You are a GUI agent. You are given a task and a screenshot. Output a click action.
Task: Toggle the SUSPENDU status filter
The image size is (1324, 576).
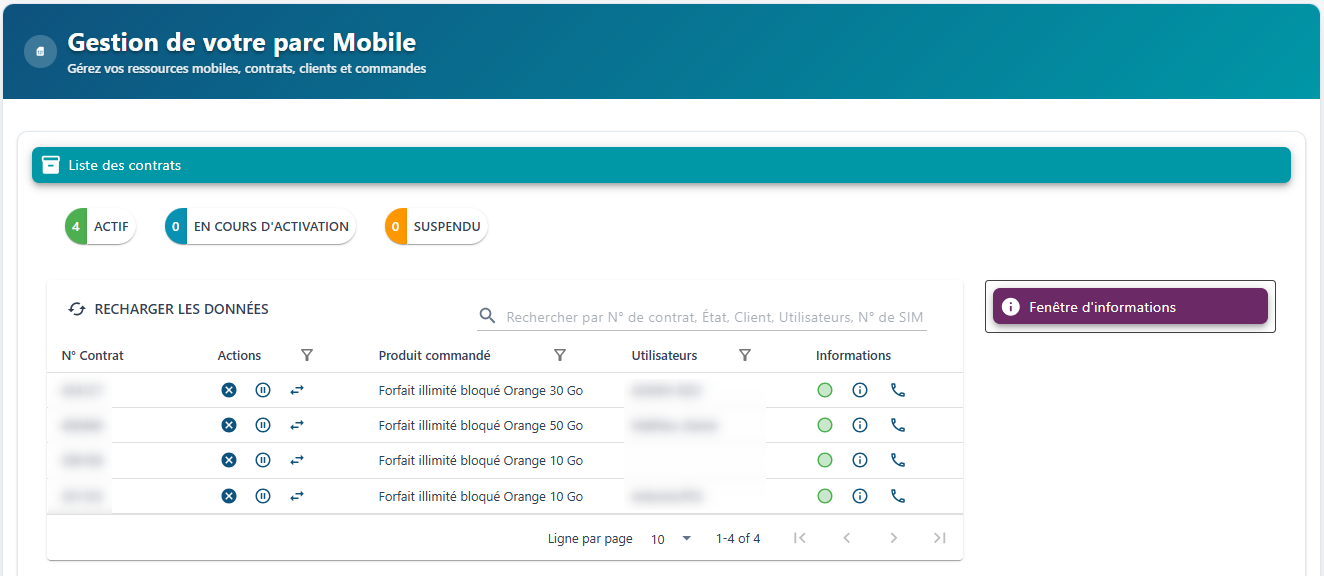(x=436, y=227)
